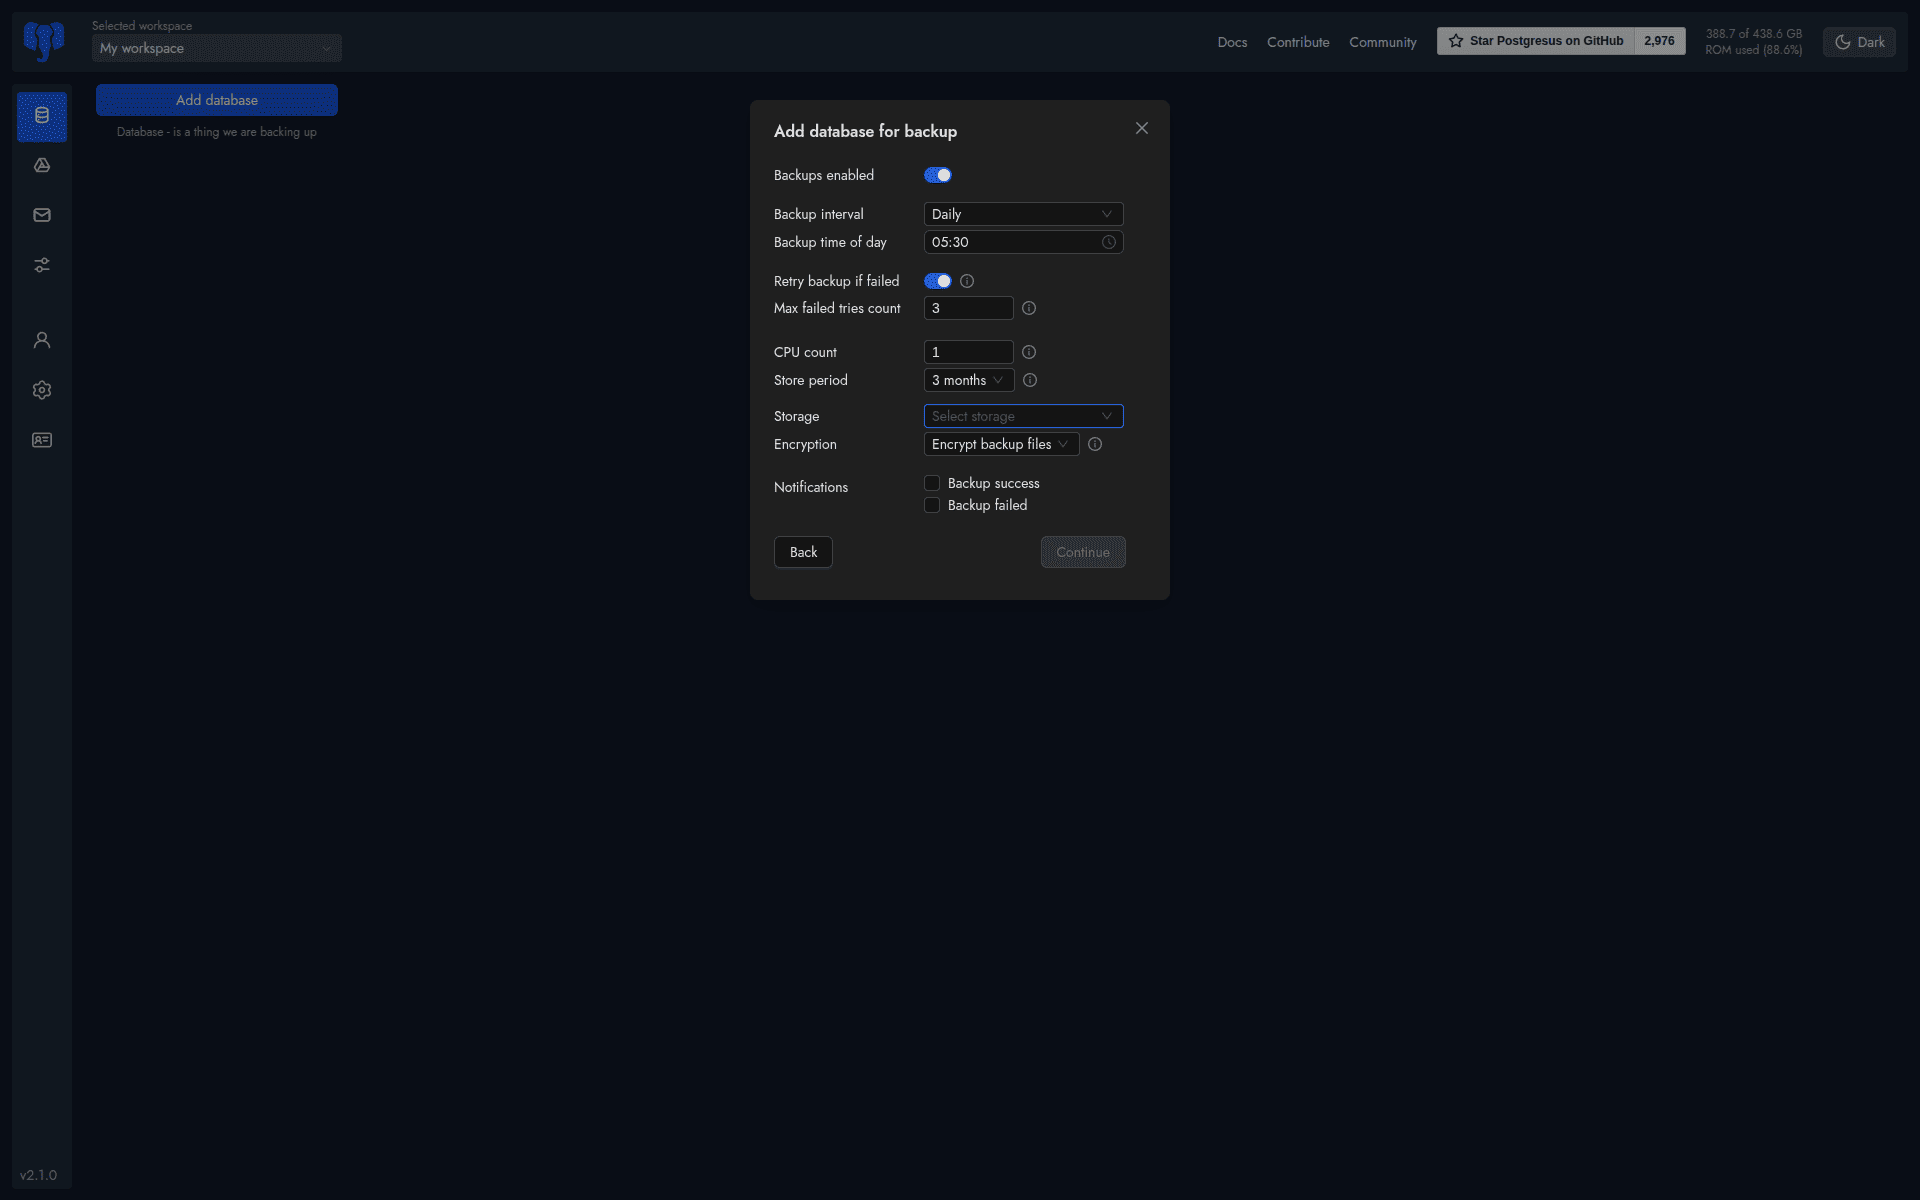
Task: Open the Storage section from the sidebar
Action: tap(42, 166)
